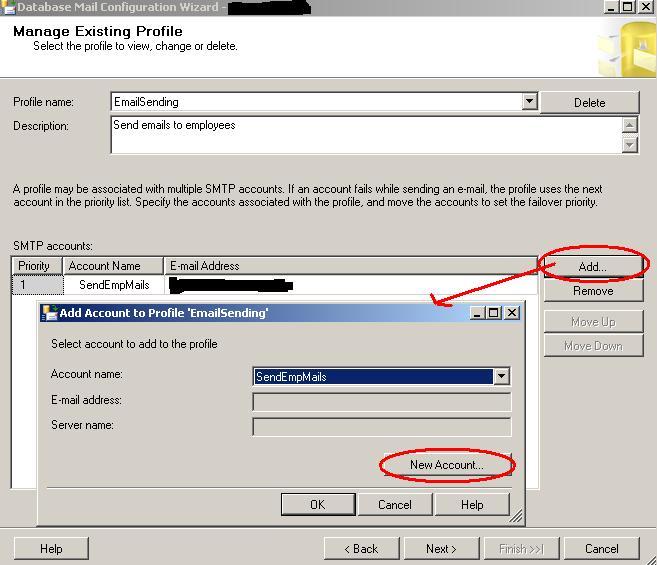Maximize the Add Account dialog
The width and height of the screenshot is (657, 565).
[x=494, y=313]
